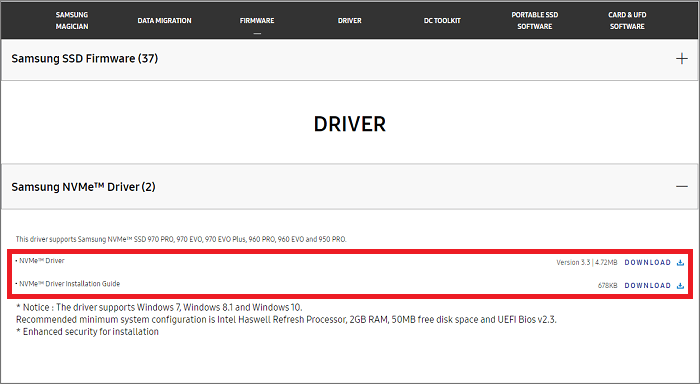This screenshot has width=700, height=384.
Task: Download the NVMe Driver version 3.3
Action: (x=647, y=263)
